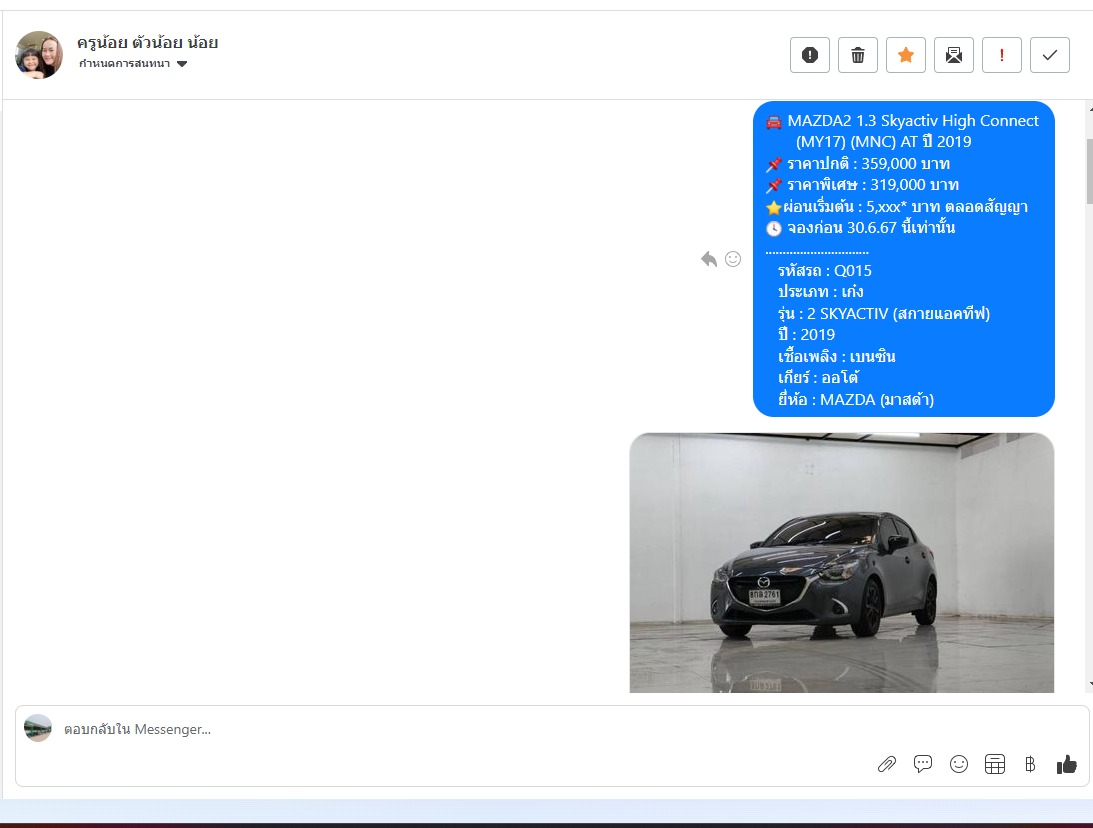This screenshot has width=1093, height=828.
Task: Click the text ประเภท : เก๋ง
Action: pos(820,291)
